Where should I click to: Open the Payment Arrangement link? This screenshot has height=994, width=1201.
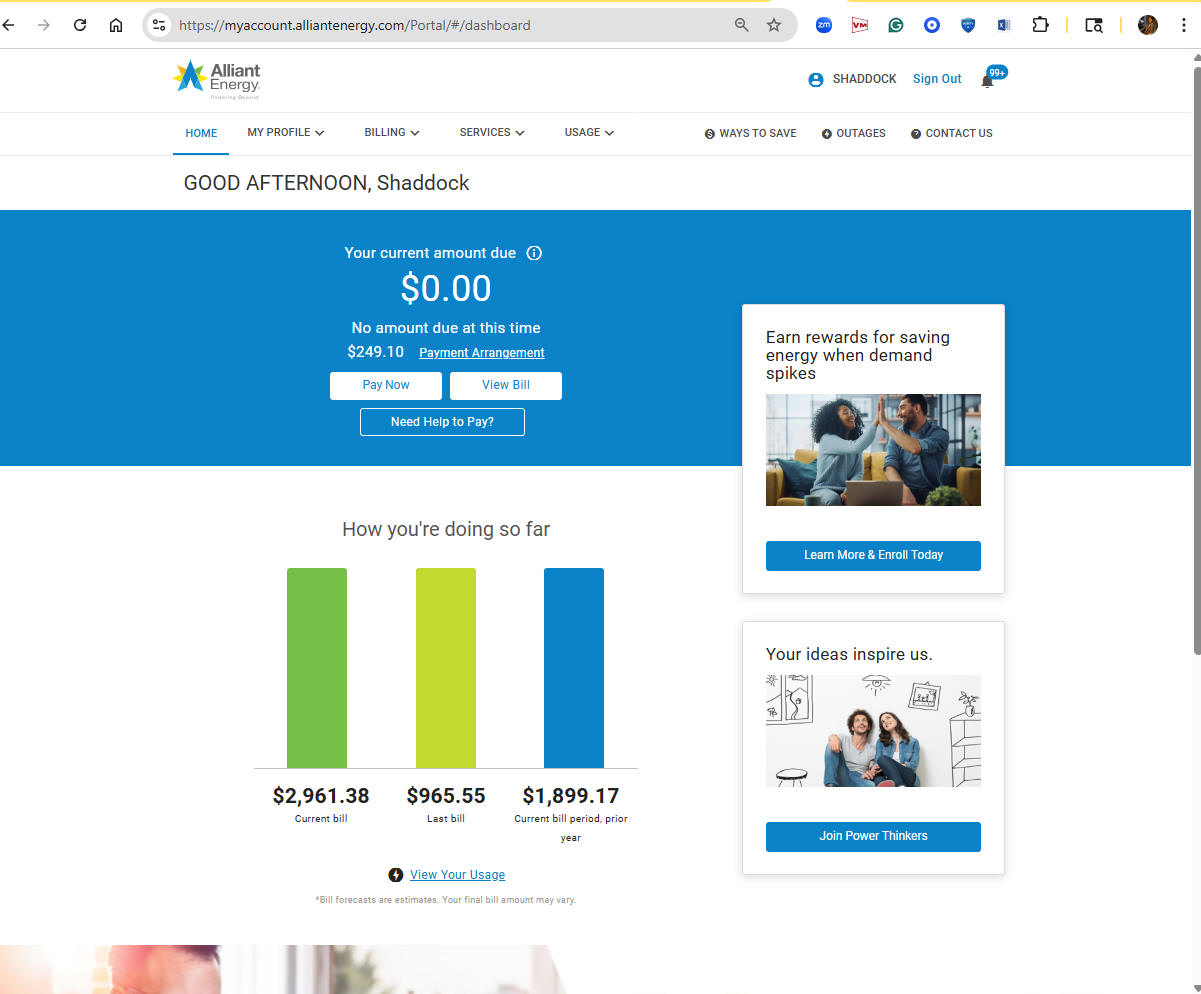(481, 353)
